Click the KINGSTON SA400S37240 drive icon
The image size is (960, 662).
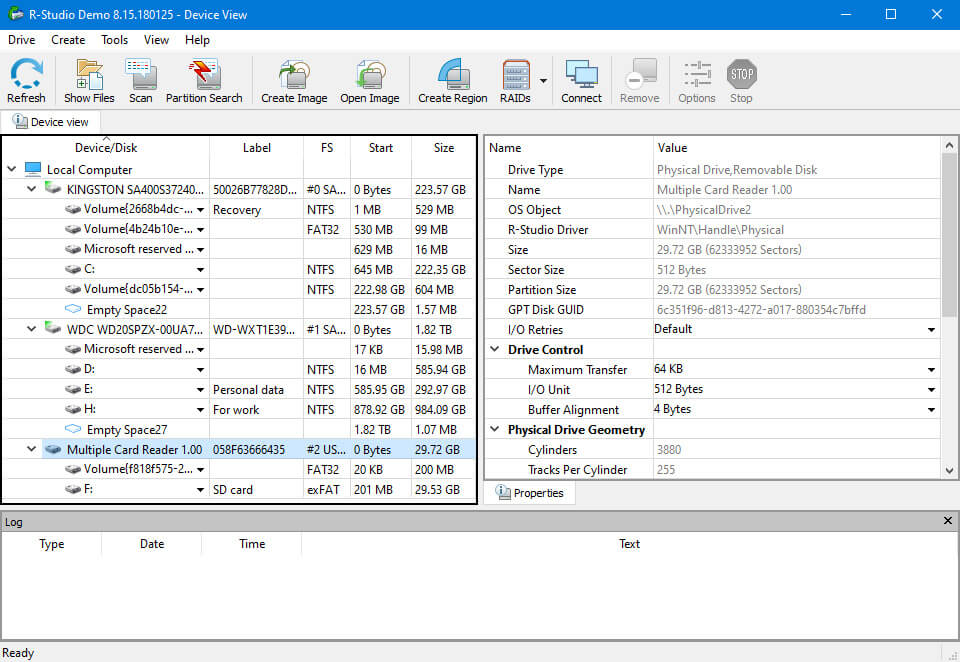(53, 189)
